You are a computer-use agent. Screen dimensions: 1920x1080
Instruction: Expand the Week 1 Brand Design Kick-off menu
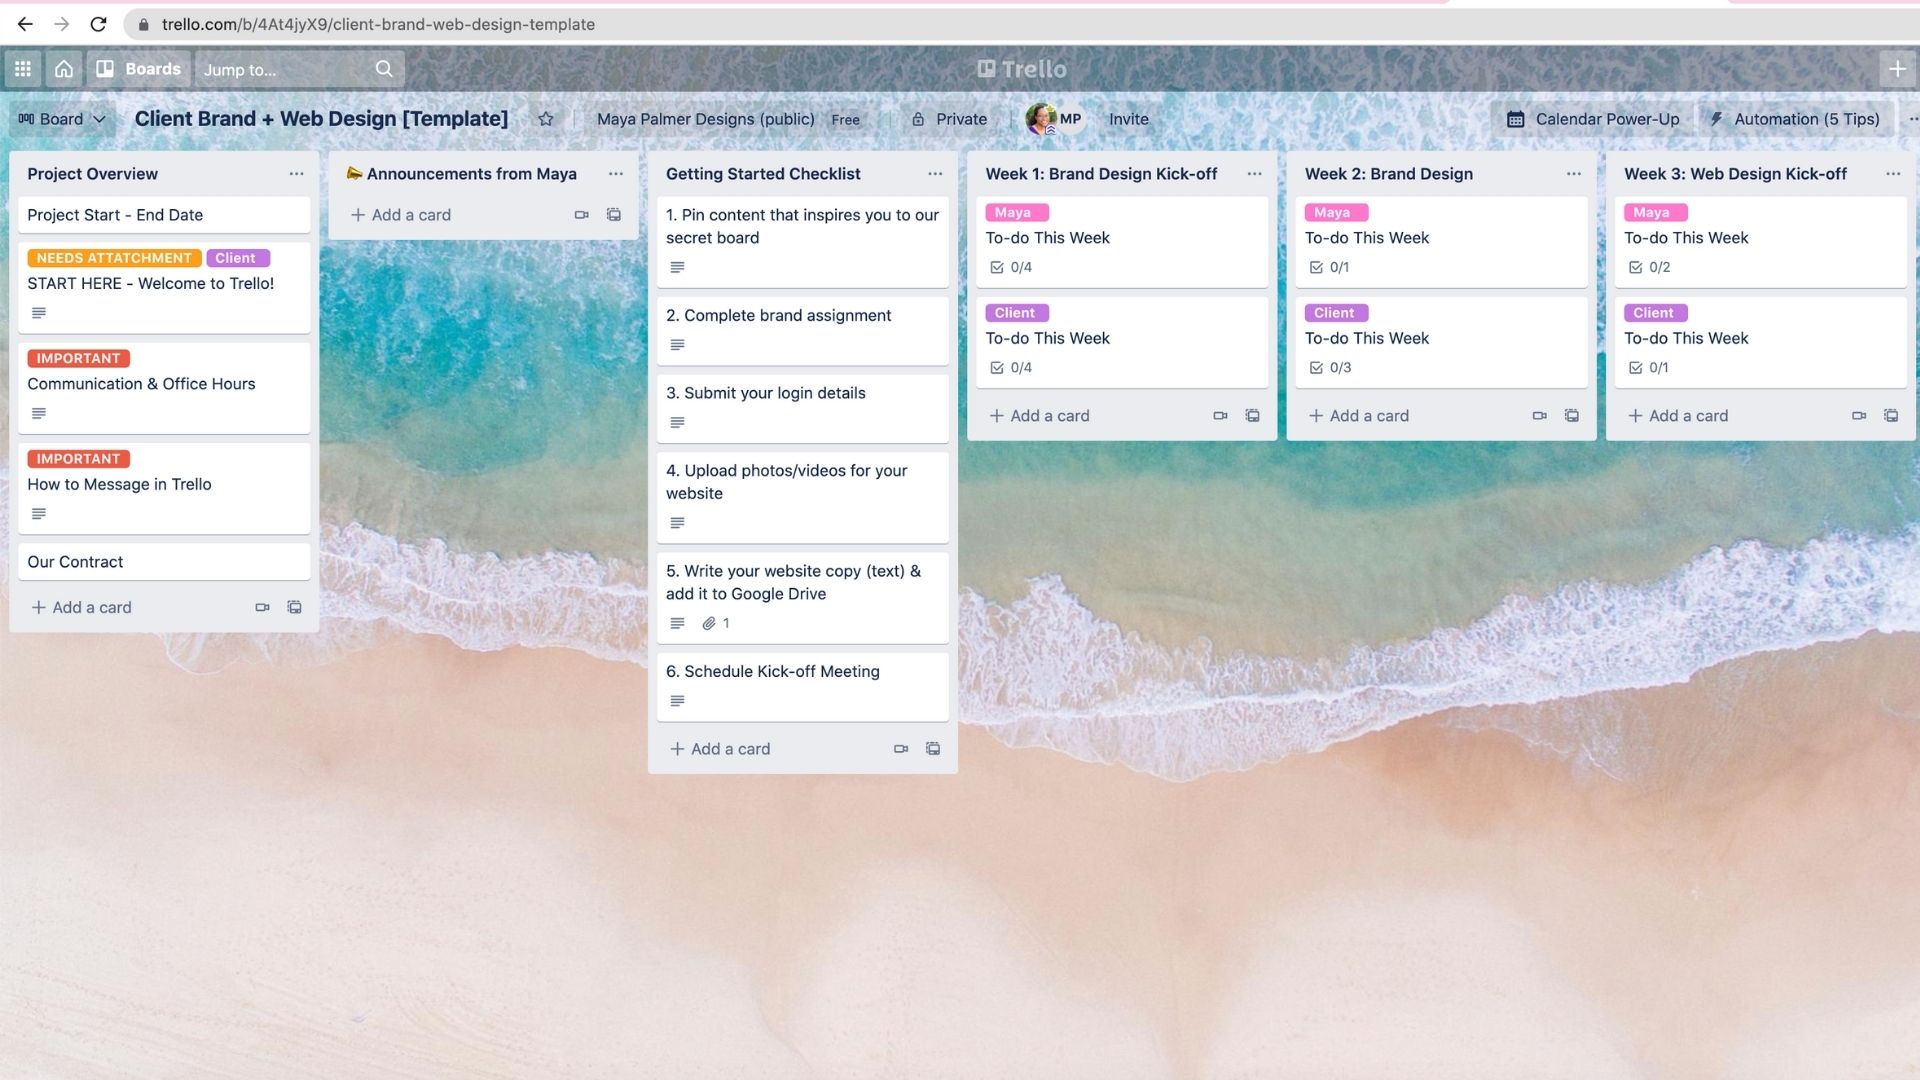[x=1253, y=173]
